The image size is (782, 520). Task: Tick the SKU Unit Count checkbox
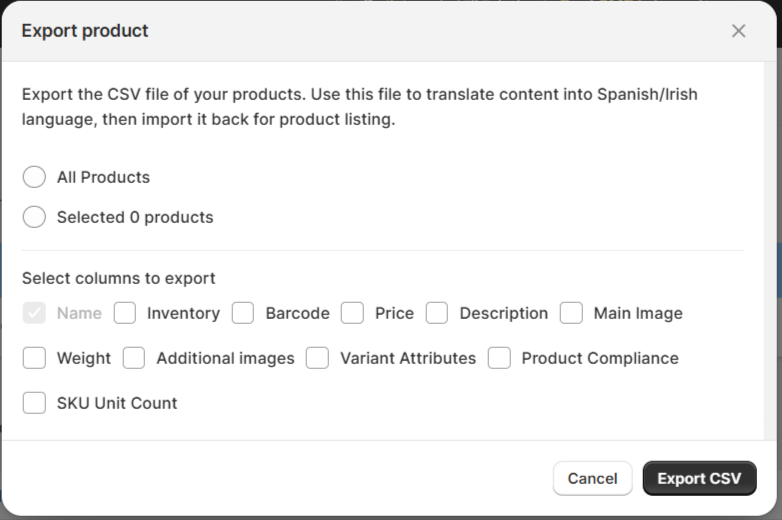tap(34, 403)
